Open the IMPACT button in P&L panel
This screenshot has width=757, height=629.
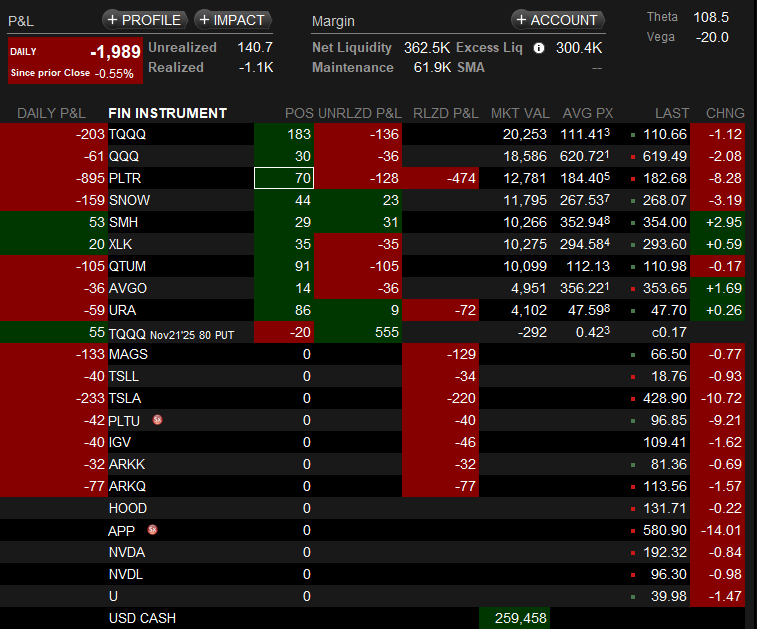(x=233, y=20)
